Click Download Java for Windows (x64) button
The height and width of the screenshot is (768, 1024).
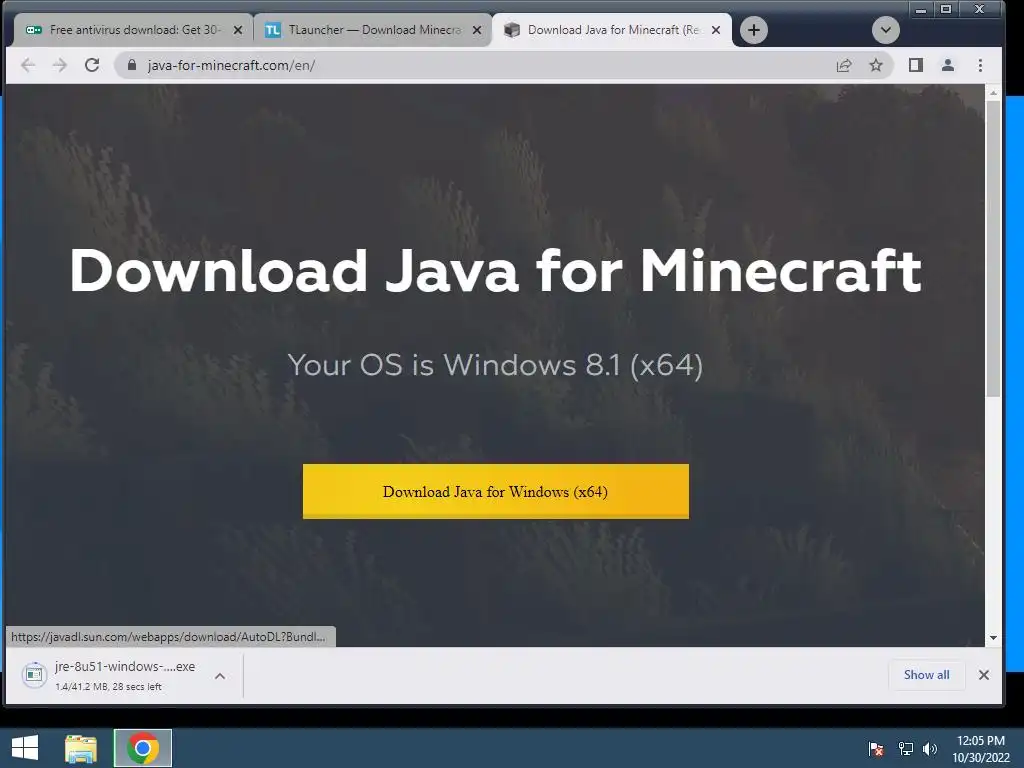pyautogui.click(x=496, y=492)
